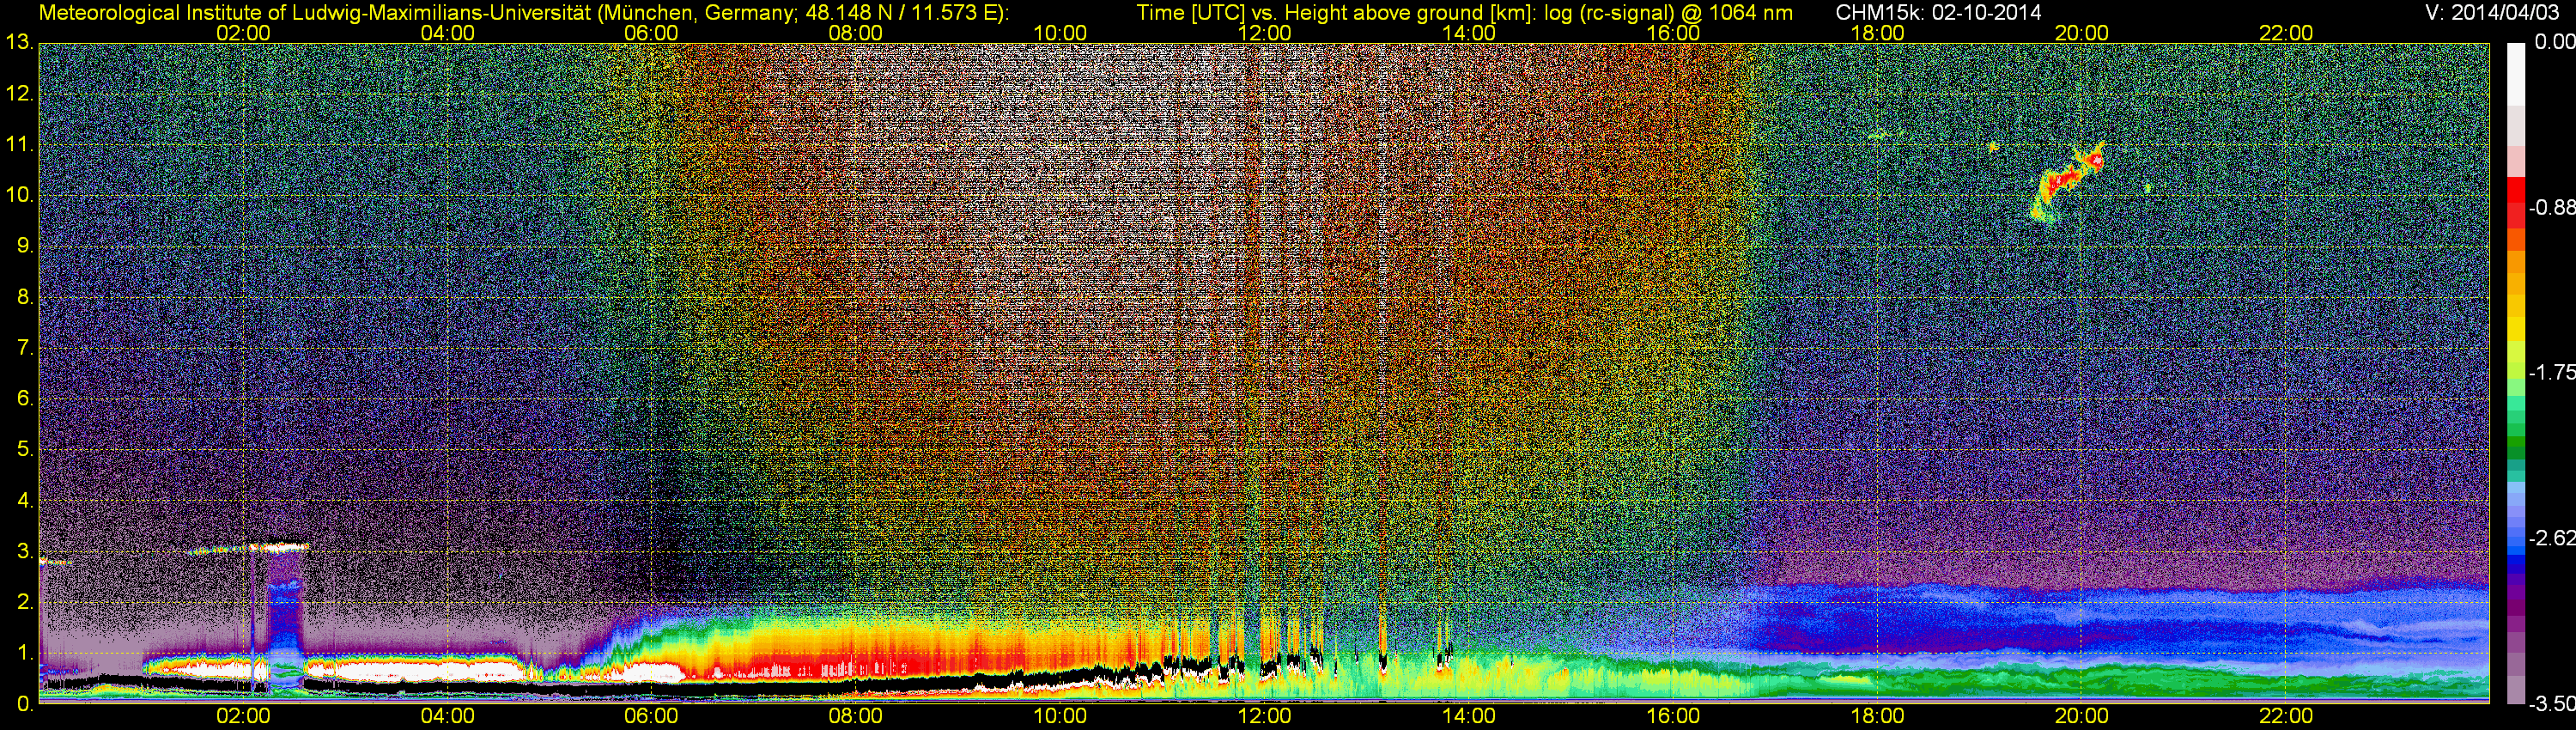The height and width of the screenshot is (730, 2576).
Task: Click the 16:00 label on the top time axis
Action: (x=1673, y=33)
